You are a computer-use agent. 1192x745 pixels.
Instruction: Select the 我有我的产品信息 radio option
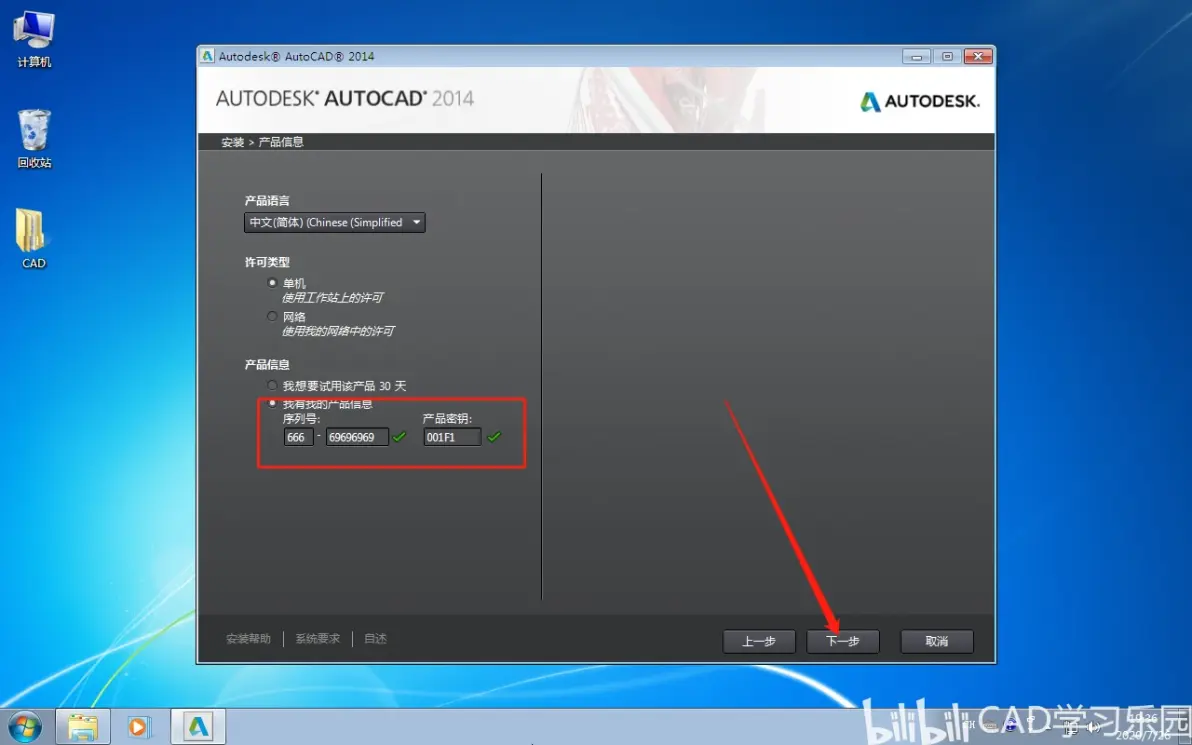click(x=272, y=404)
